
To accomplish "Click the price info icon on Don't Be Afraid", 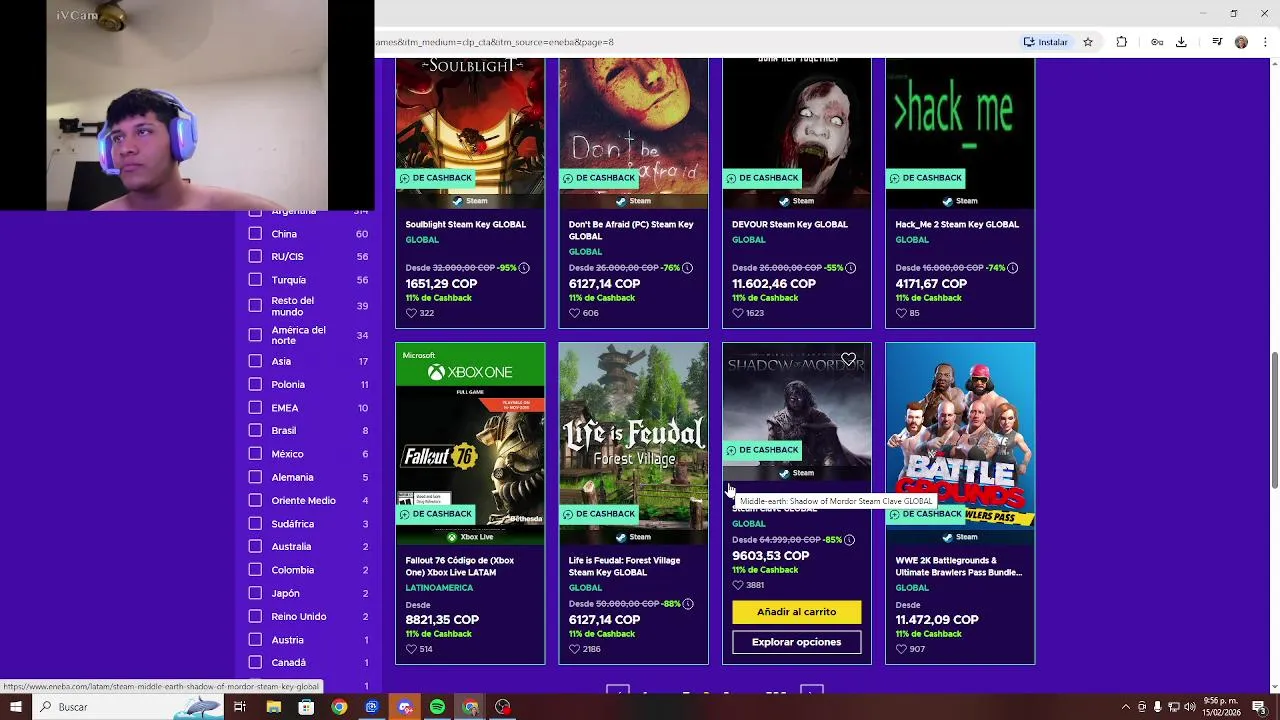I will pyautogui.click(x=687, y=268).
